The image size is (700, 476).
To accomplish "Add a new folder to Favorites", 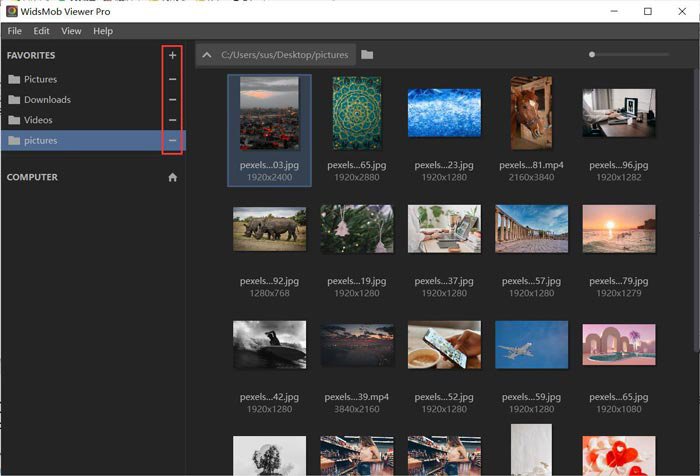I will click(173, 55).
